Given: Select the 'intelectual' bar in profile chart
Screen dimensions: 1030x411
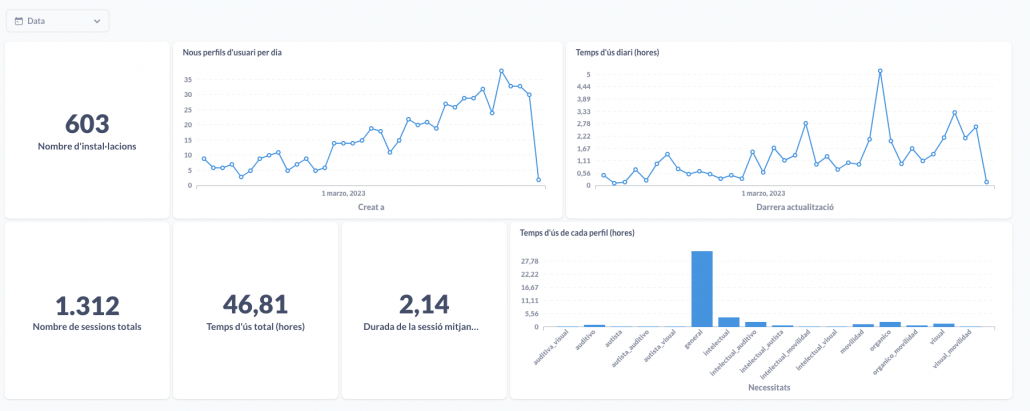Looking at the screenshot, I should 729,321.
